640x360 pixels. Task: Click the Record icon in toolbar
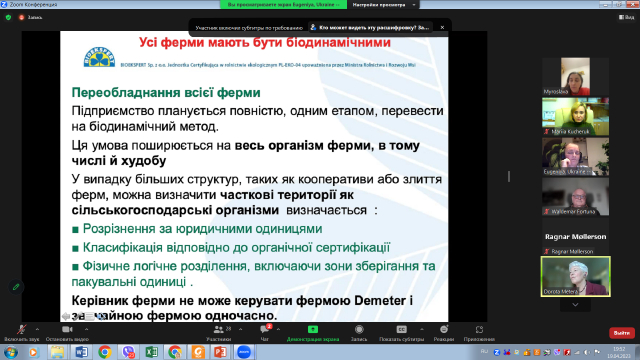359,329
